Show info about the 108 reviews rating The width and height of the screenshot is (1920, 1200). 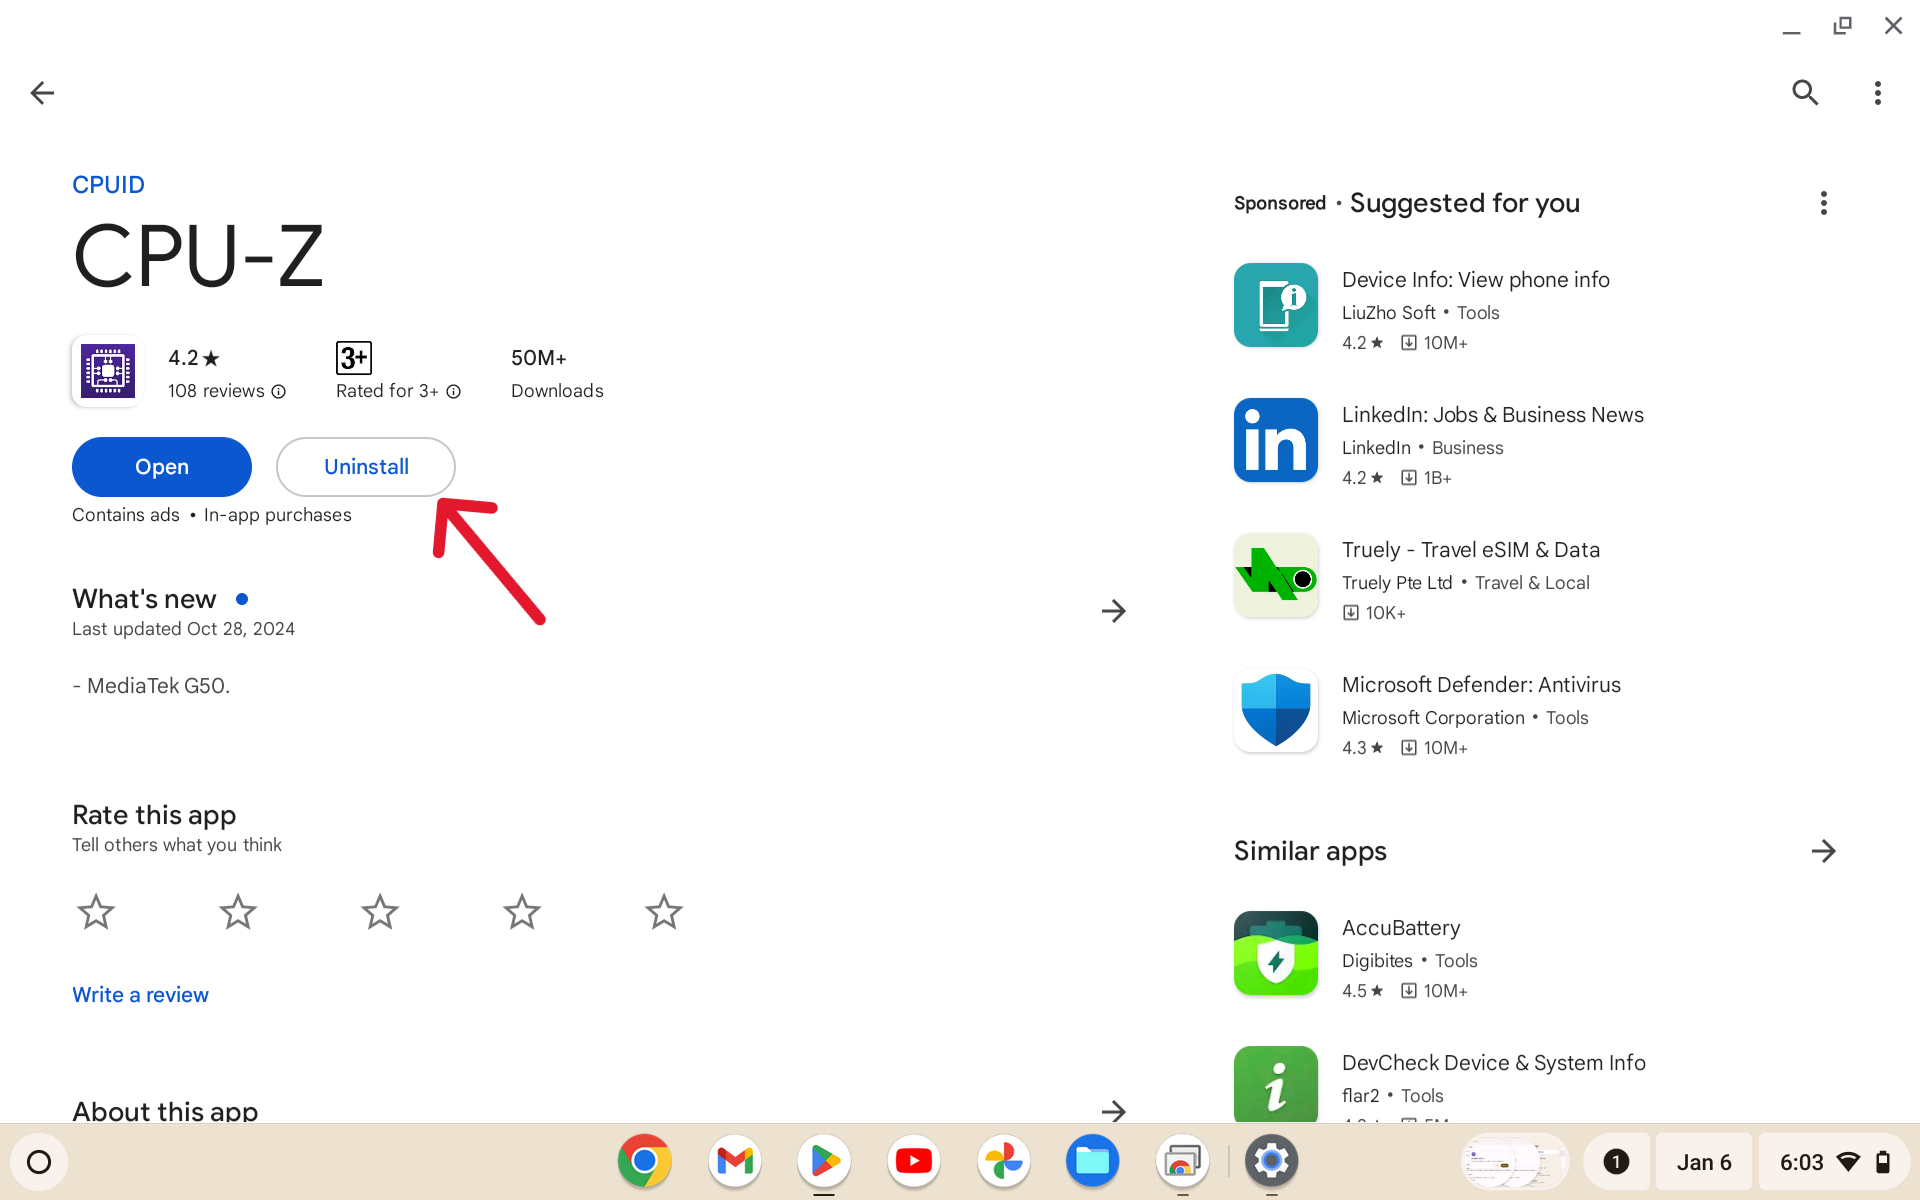point(279,392)
